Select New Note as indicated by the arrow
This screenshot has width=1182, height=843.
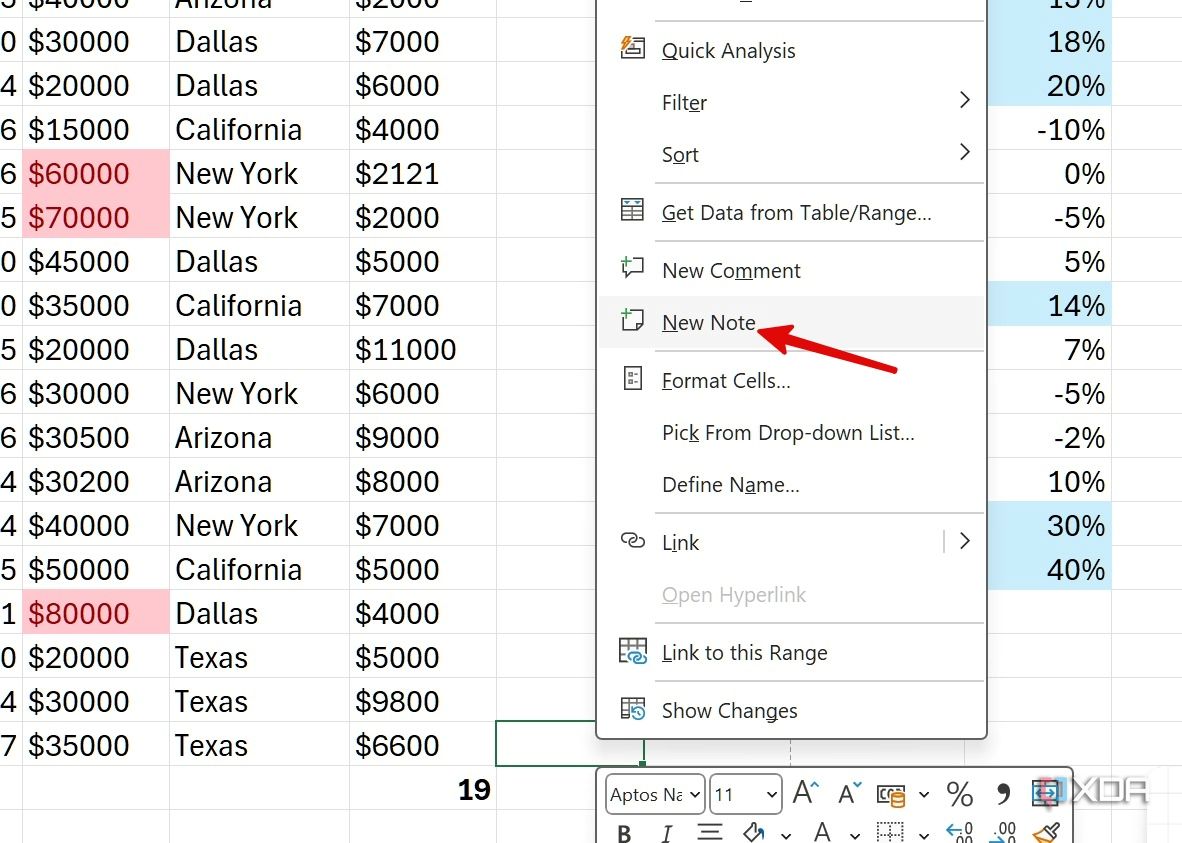pyautogui.click(x=708, y=322)
